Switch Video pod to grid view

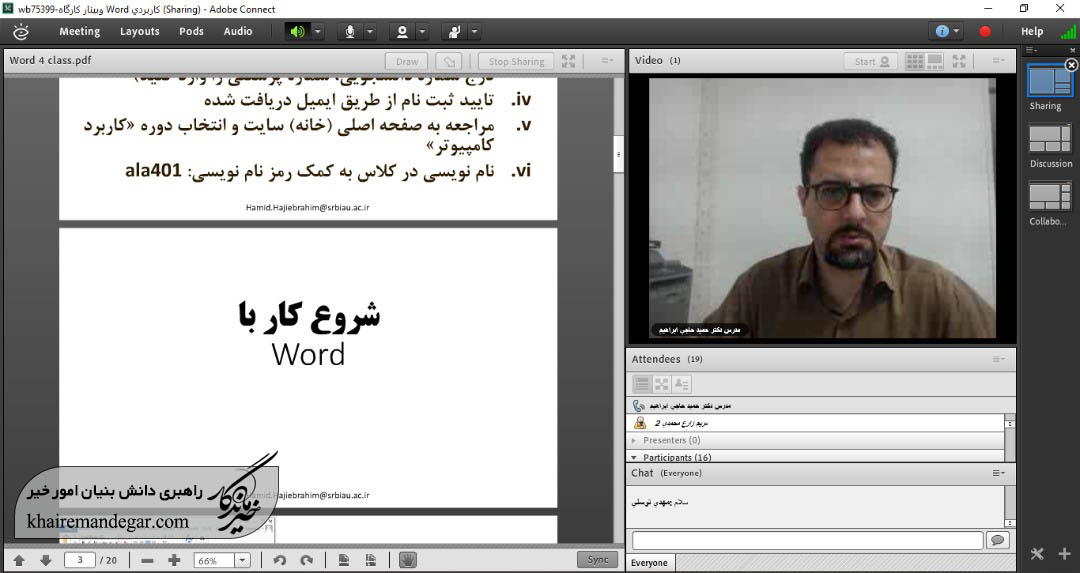[915, 61]
